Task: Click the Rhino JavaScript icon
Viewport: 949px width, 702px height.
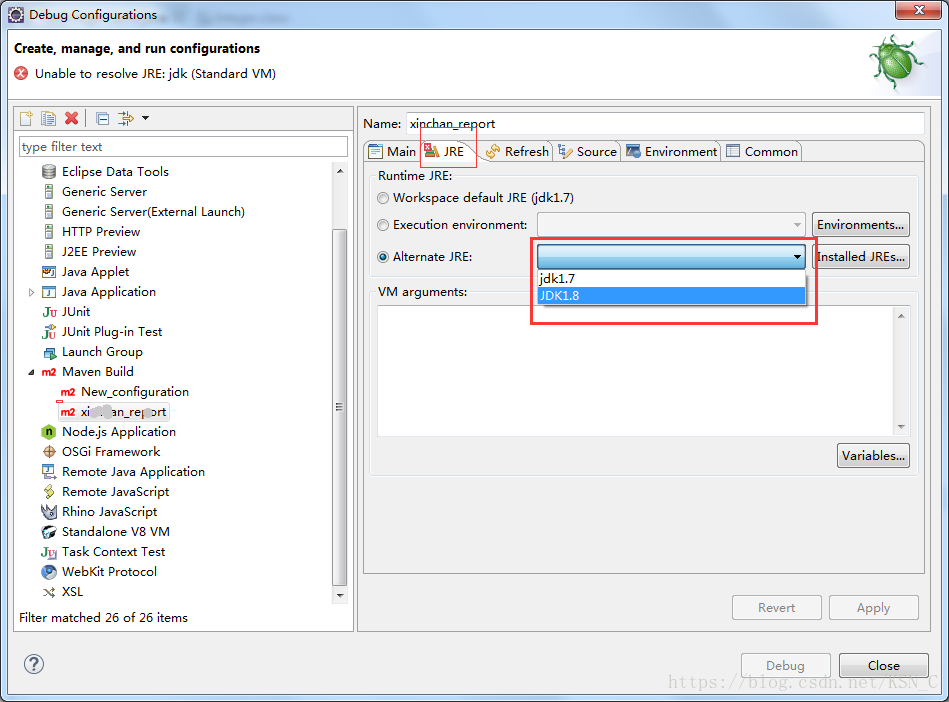Action: [x=49, y=512]
